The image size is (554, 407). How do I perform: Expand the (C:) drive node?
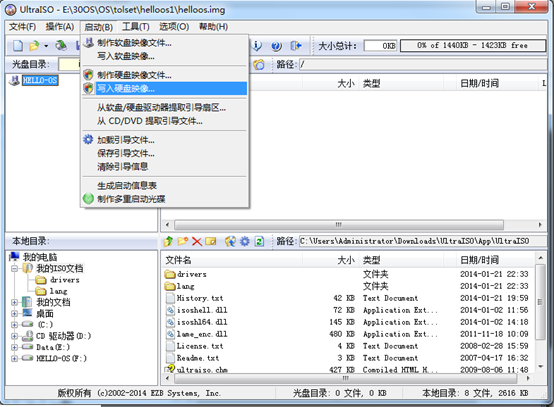(14, 325)
